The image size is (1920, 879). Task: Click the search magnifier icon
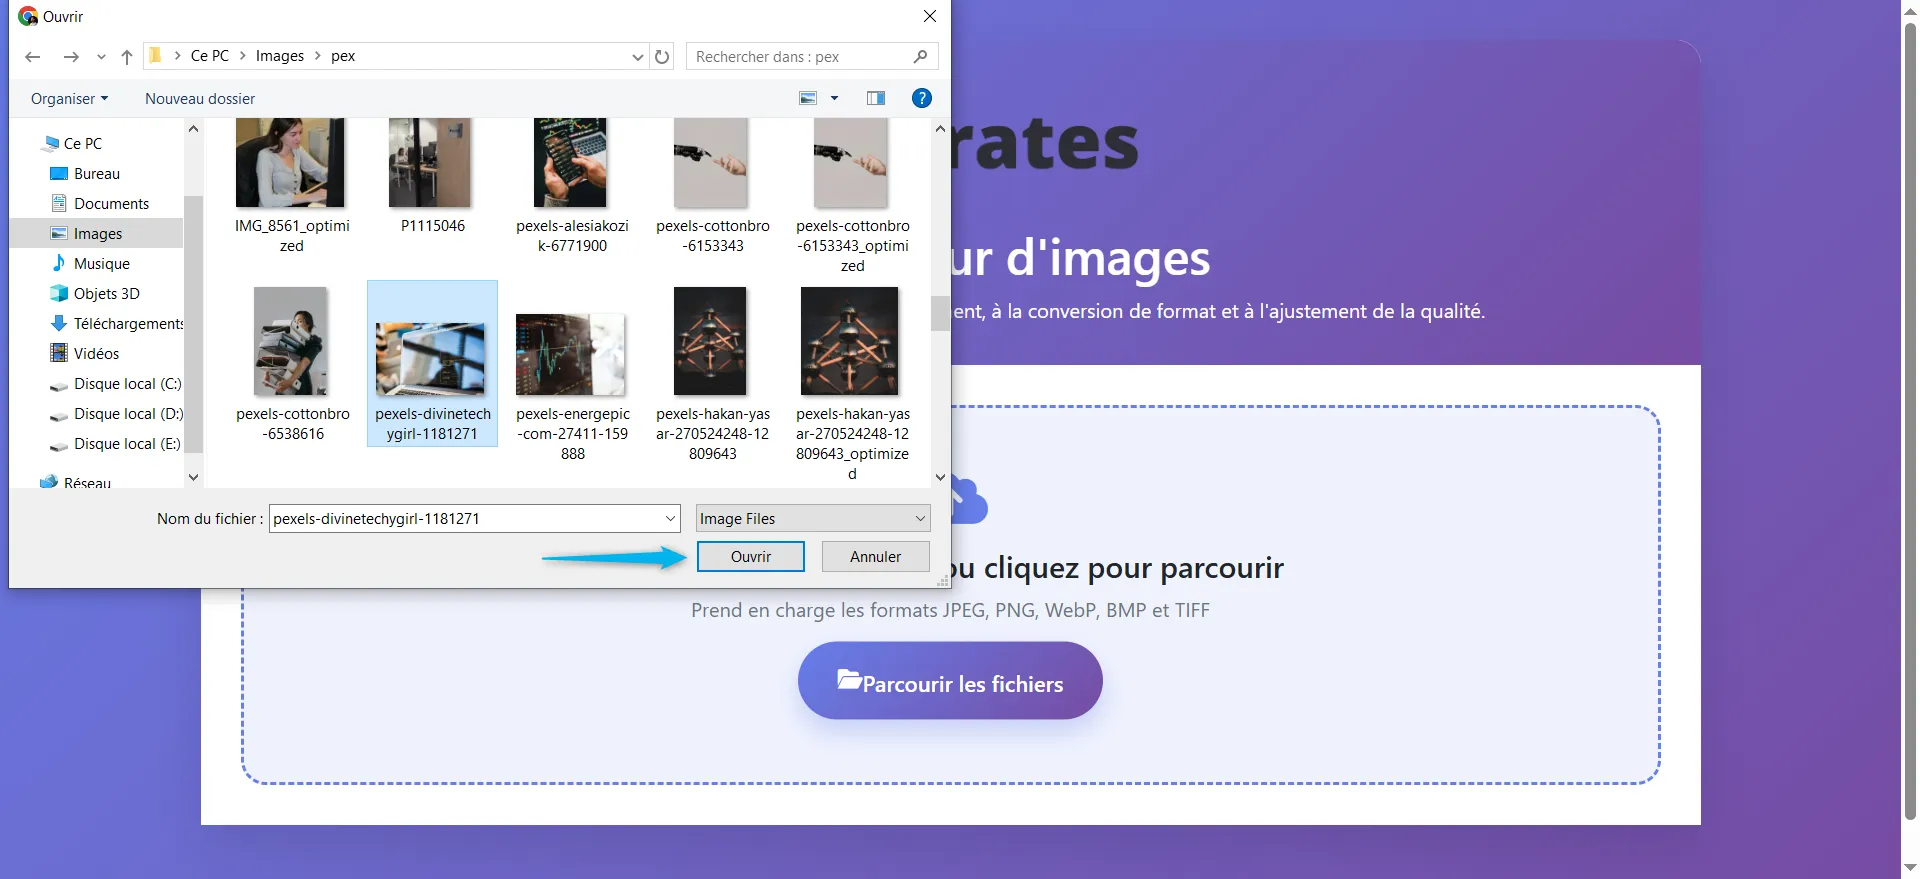point(920,57)
